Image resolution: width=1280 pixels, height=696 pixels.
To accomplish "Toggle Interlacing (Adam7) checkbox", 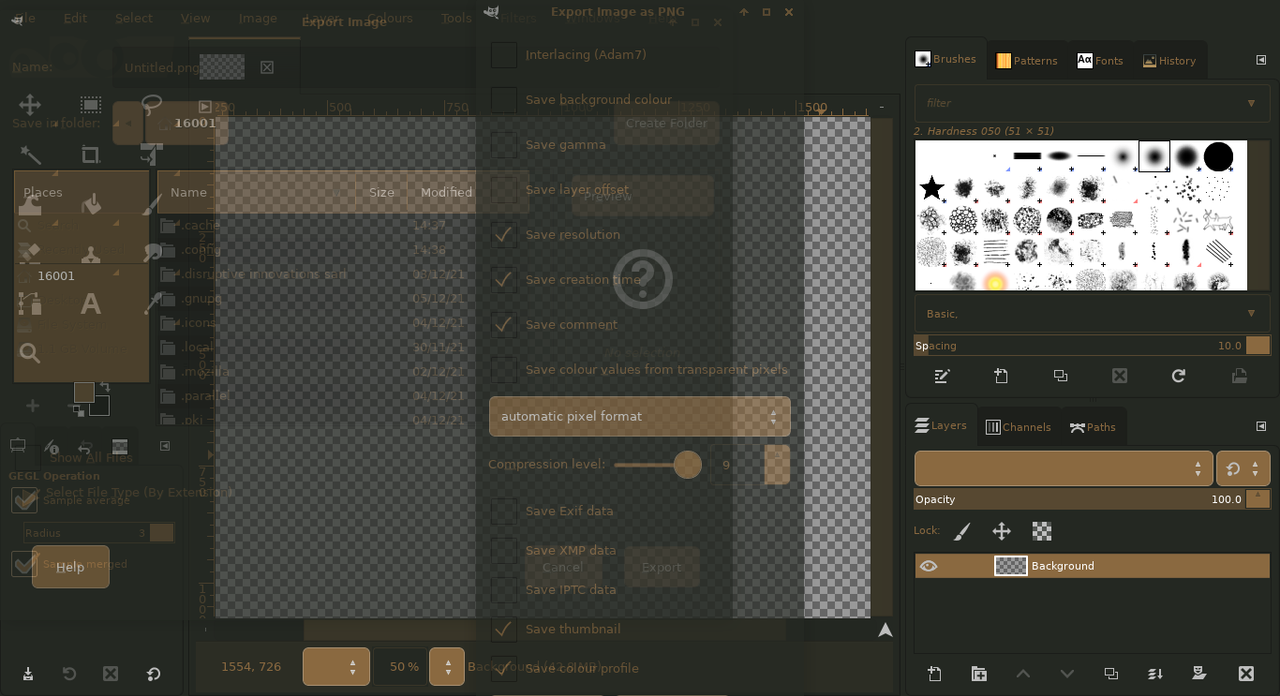I will (504, 55).
